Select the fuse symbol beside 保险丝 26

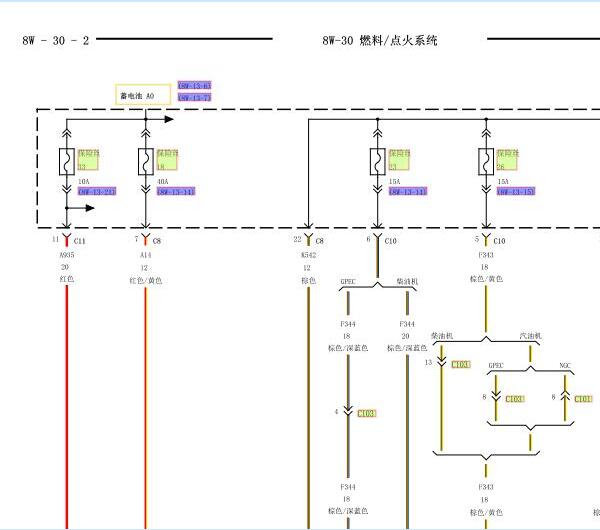click(x=486, y=162)
